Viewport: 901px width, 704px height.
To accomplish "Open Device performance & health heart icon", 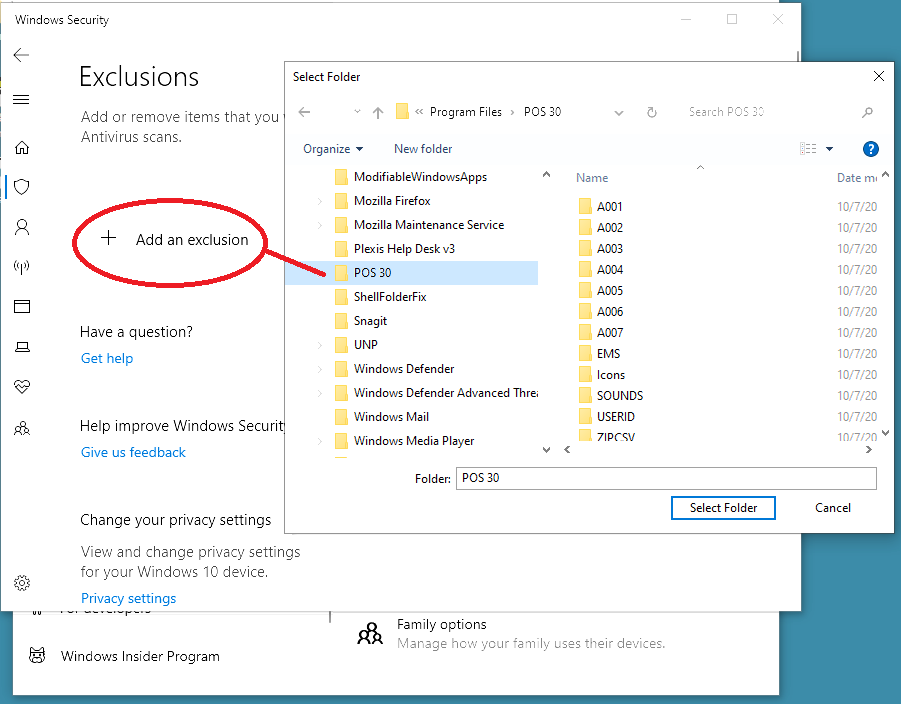I will [21, 387].
